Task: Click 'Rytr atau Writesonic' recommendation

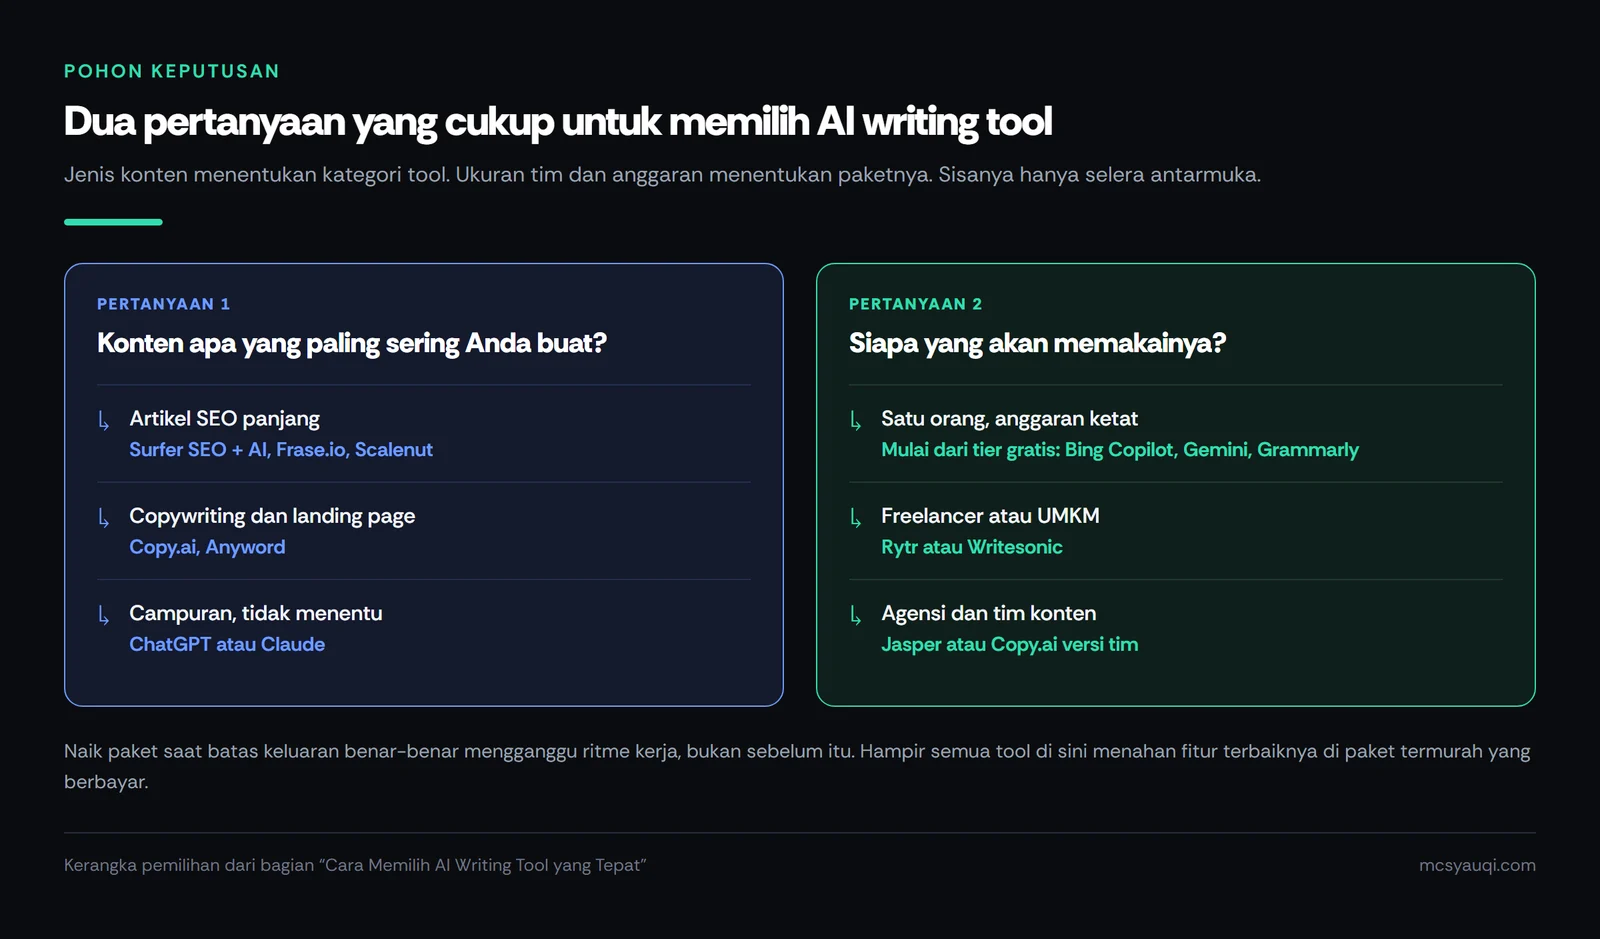Action: [x=972, y=547]
